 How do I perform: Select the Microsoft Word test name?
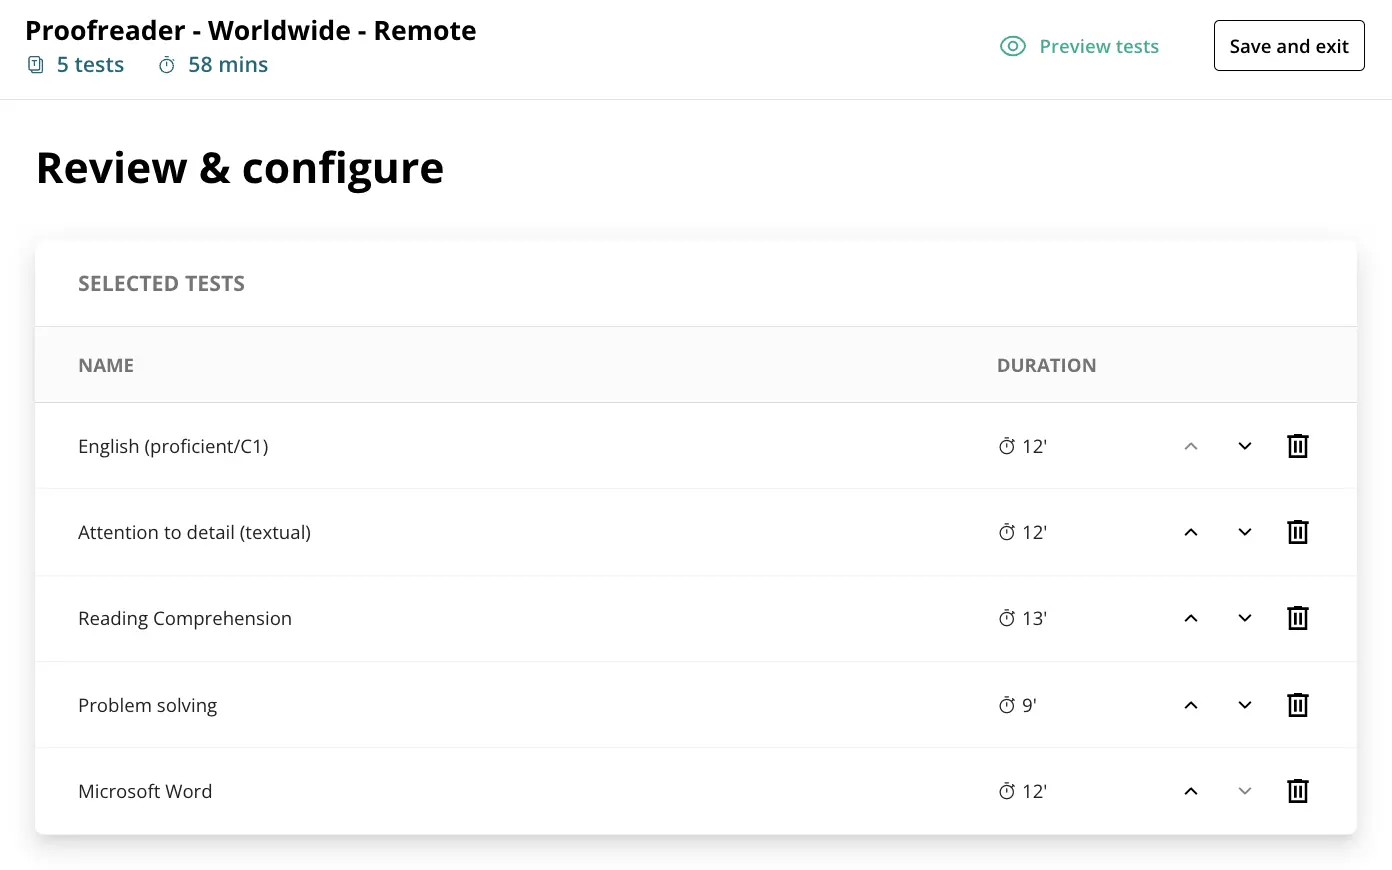click(x=145, y=791)
